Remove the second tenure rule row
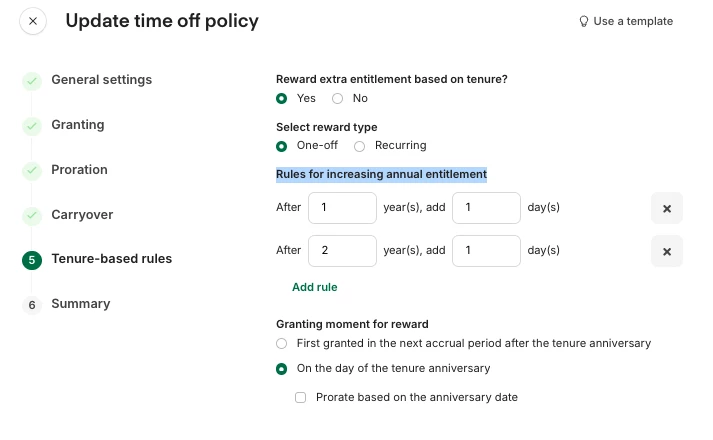The height and width of the screenshot is (440, 713). pyautogui.click(x=666, y=250)
